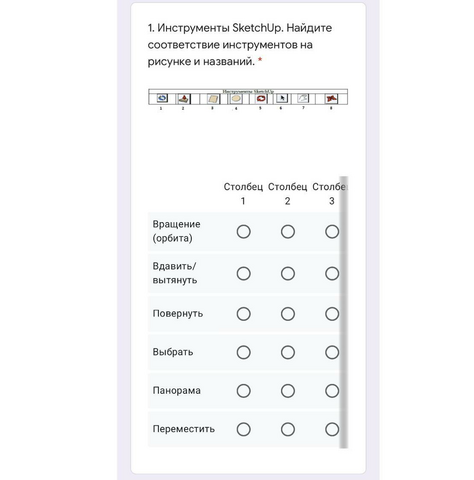
Task: Choose Столбец 1 for Повернуть row
Action: tap(244, 314)
